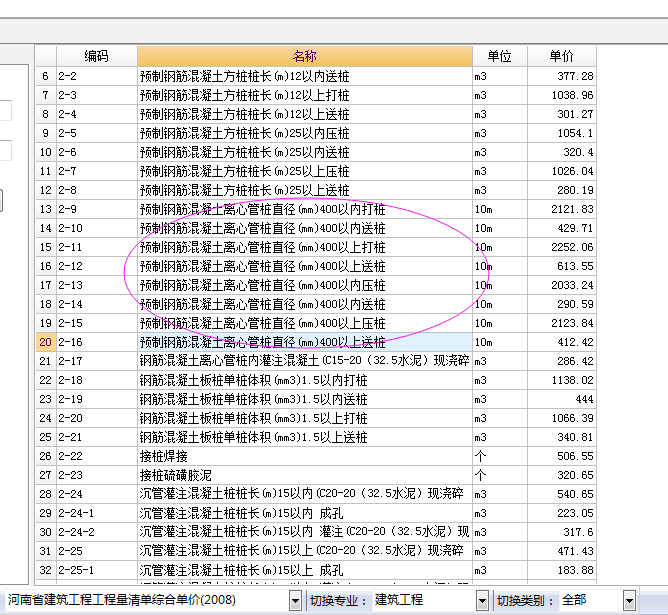668x615 pixels.
Task: Open the 河南省建筑工程工程量清单综合单价(2008) dropdown
Action: (x=295, y=601)
